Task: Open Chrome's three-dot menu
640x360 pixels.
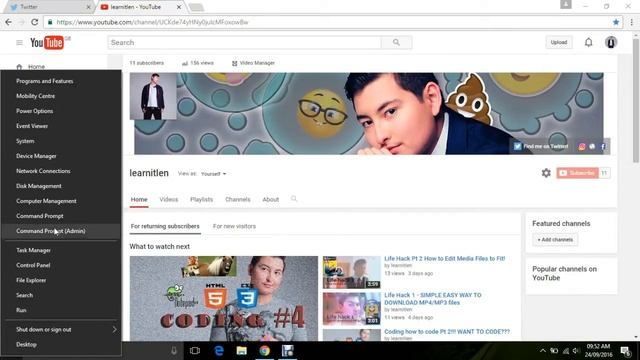Action: (x=631, y=22)
